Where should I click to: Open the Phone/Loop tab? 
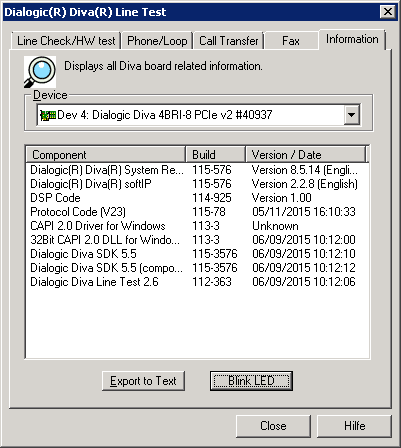[157, 41]
